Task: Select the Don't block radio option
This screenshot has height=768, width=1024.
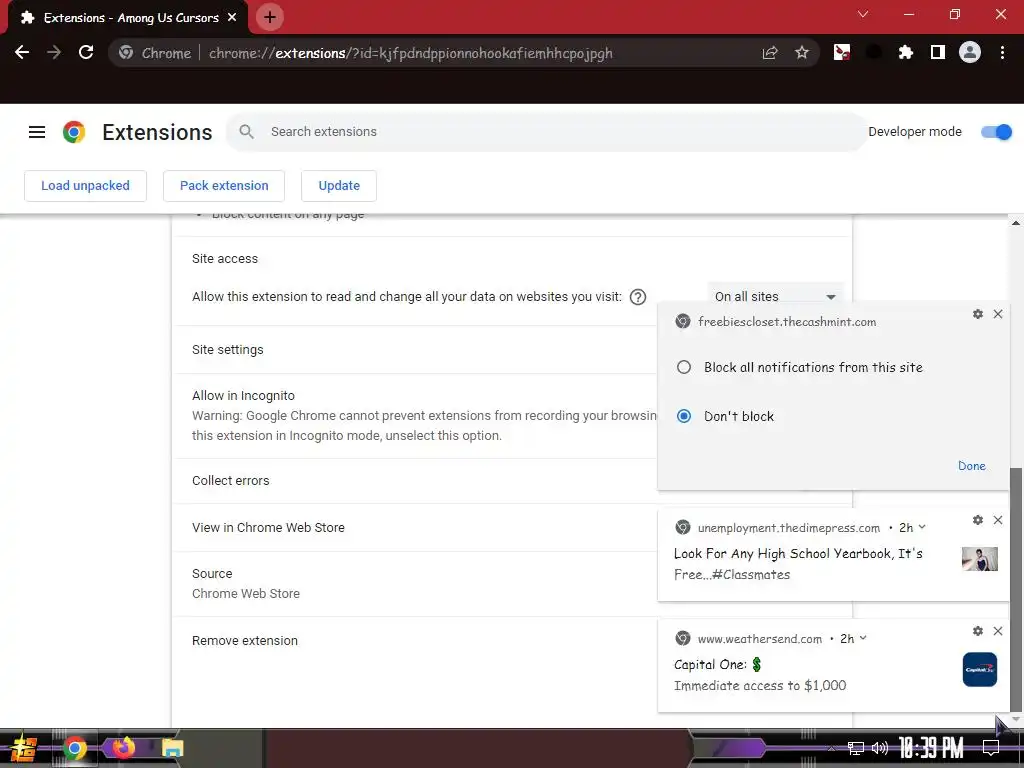Action: point(684,416)
